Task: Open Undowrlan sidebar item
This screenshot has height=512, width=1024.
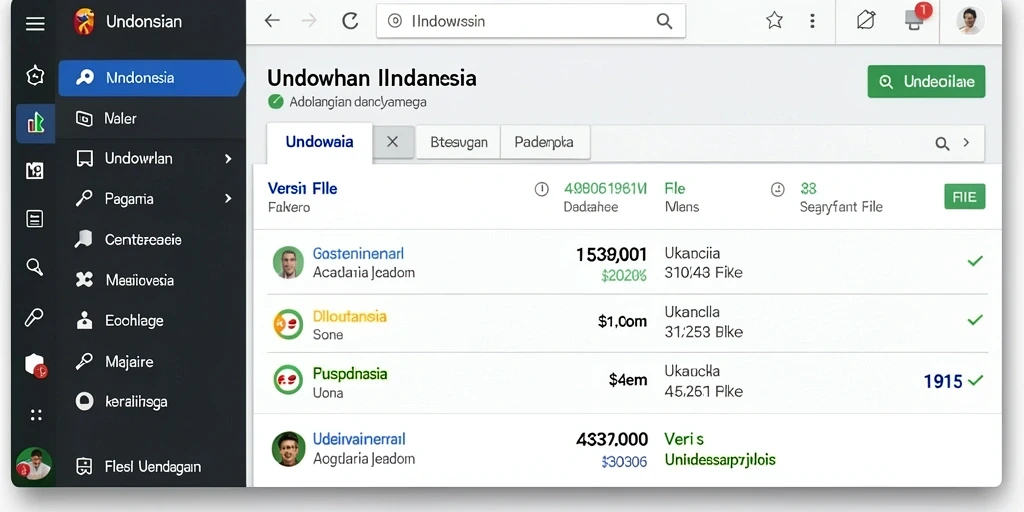Action: coord(151,159)
